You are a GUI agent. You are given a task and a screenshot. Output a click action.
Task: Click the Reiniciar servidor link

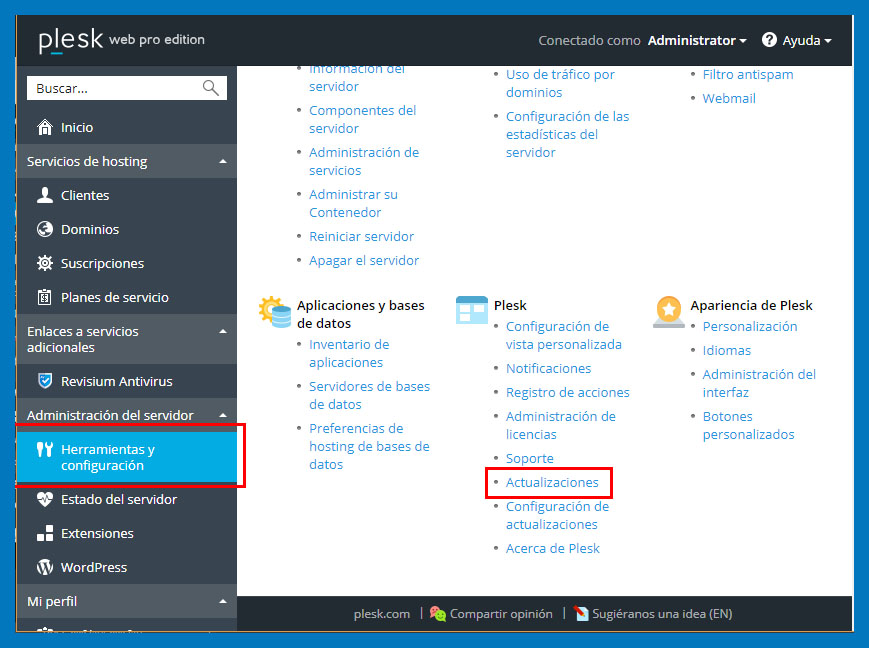(x=361, y=236)
